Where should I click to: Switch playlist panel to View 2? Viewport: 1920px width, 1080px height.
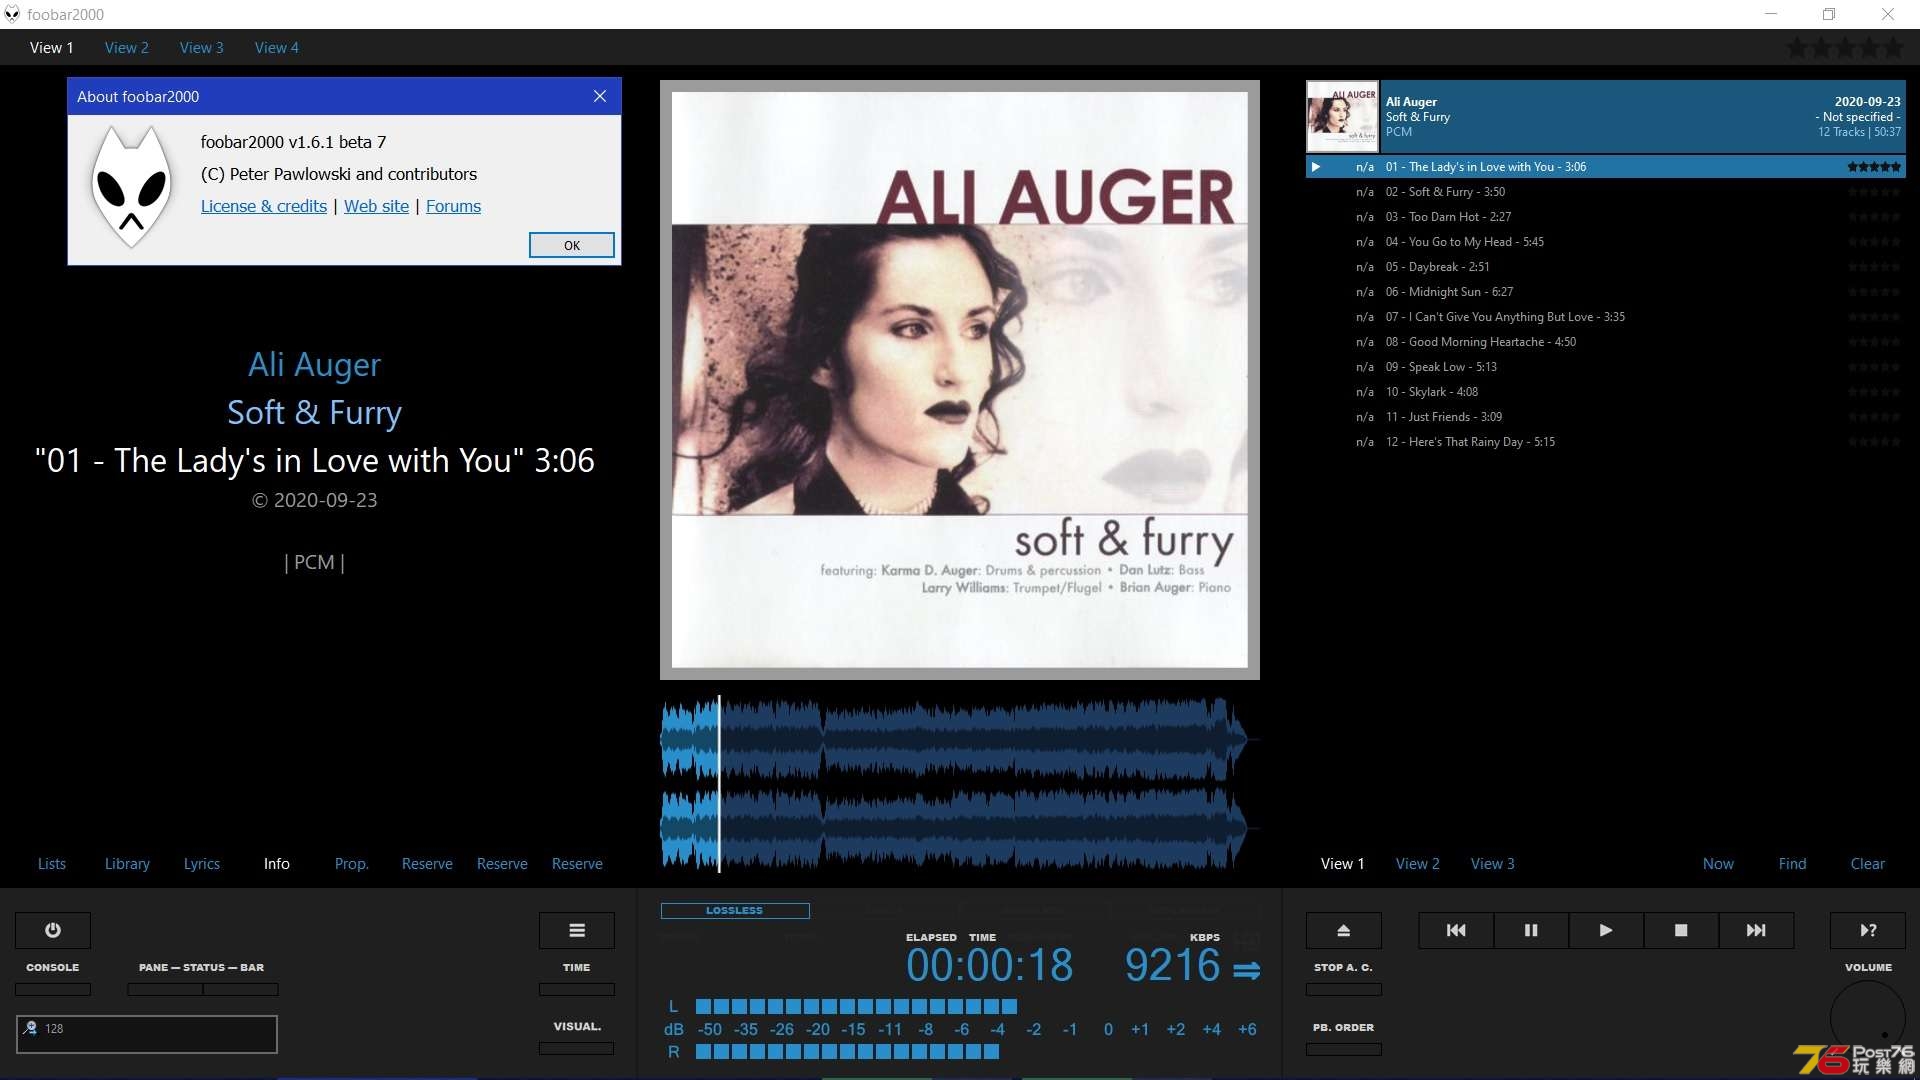(x=1418, y=864)
